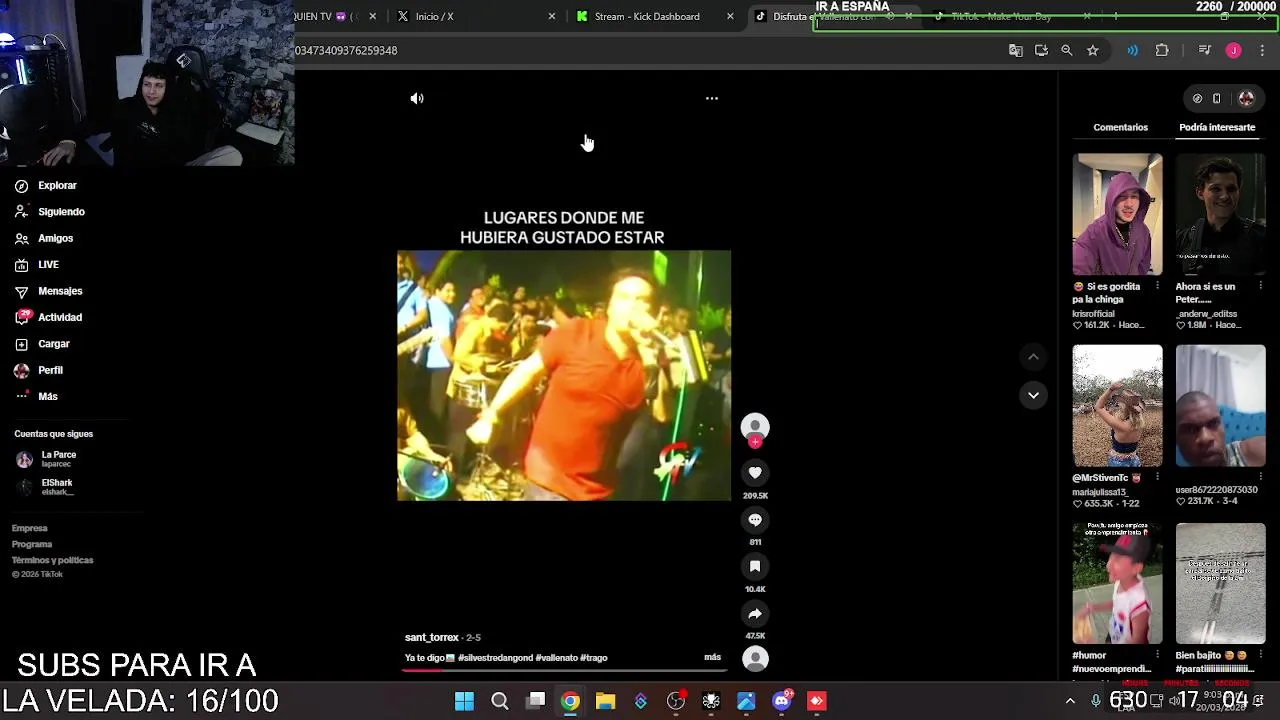Close the Inicio / X browser tab
This screenshot has height=720, width=1280.
pyautogui.click(x=552, y=16)
